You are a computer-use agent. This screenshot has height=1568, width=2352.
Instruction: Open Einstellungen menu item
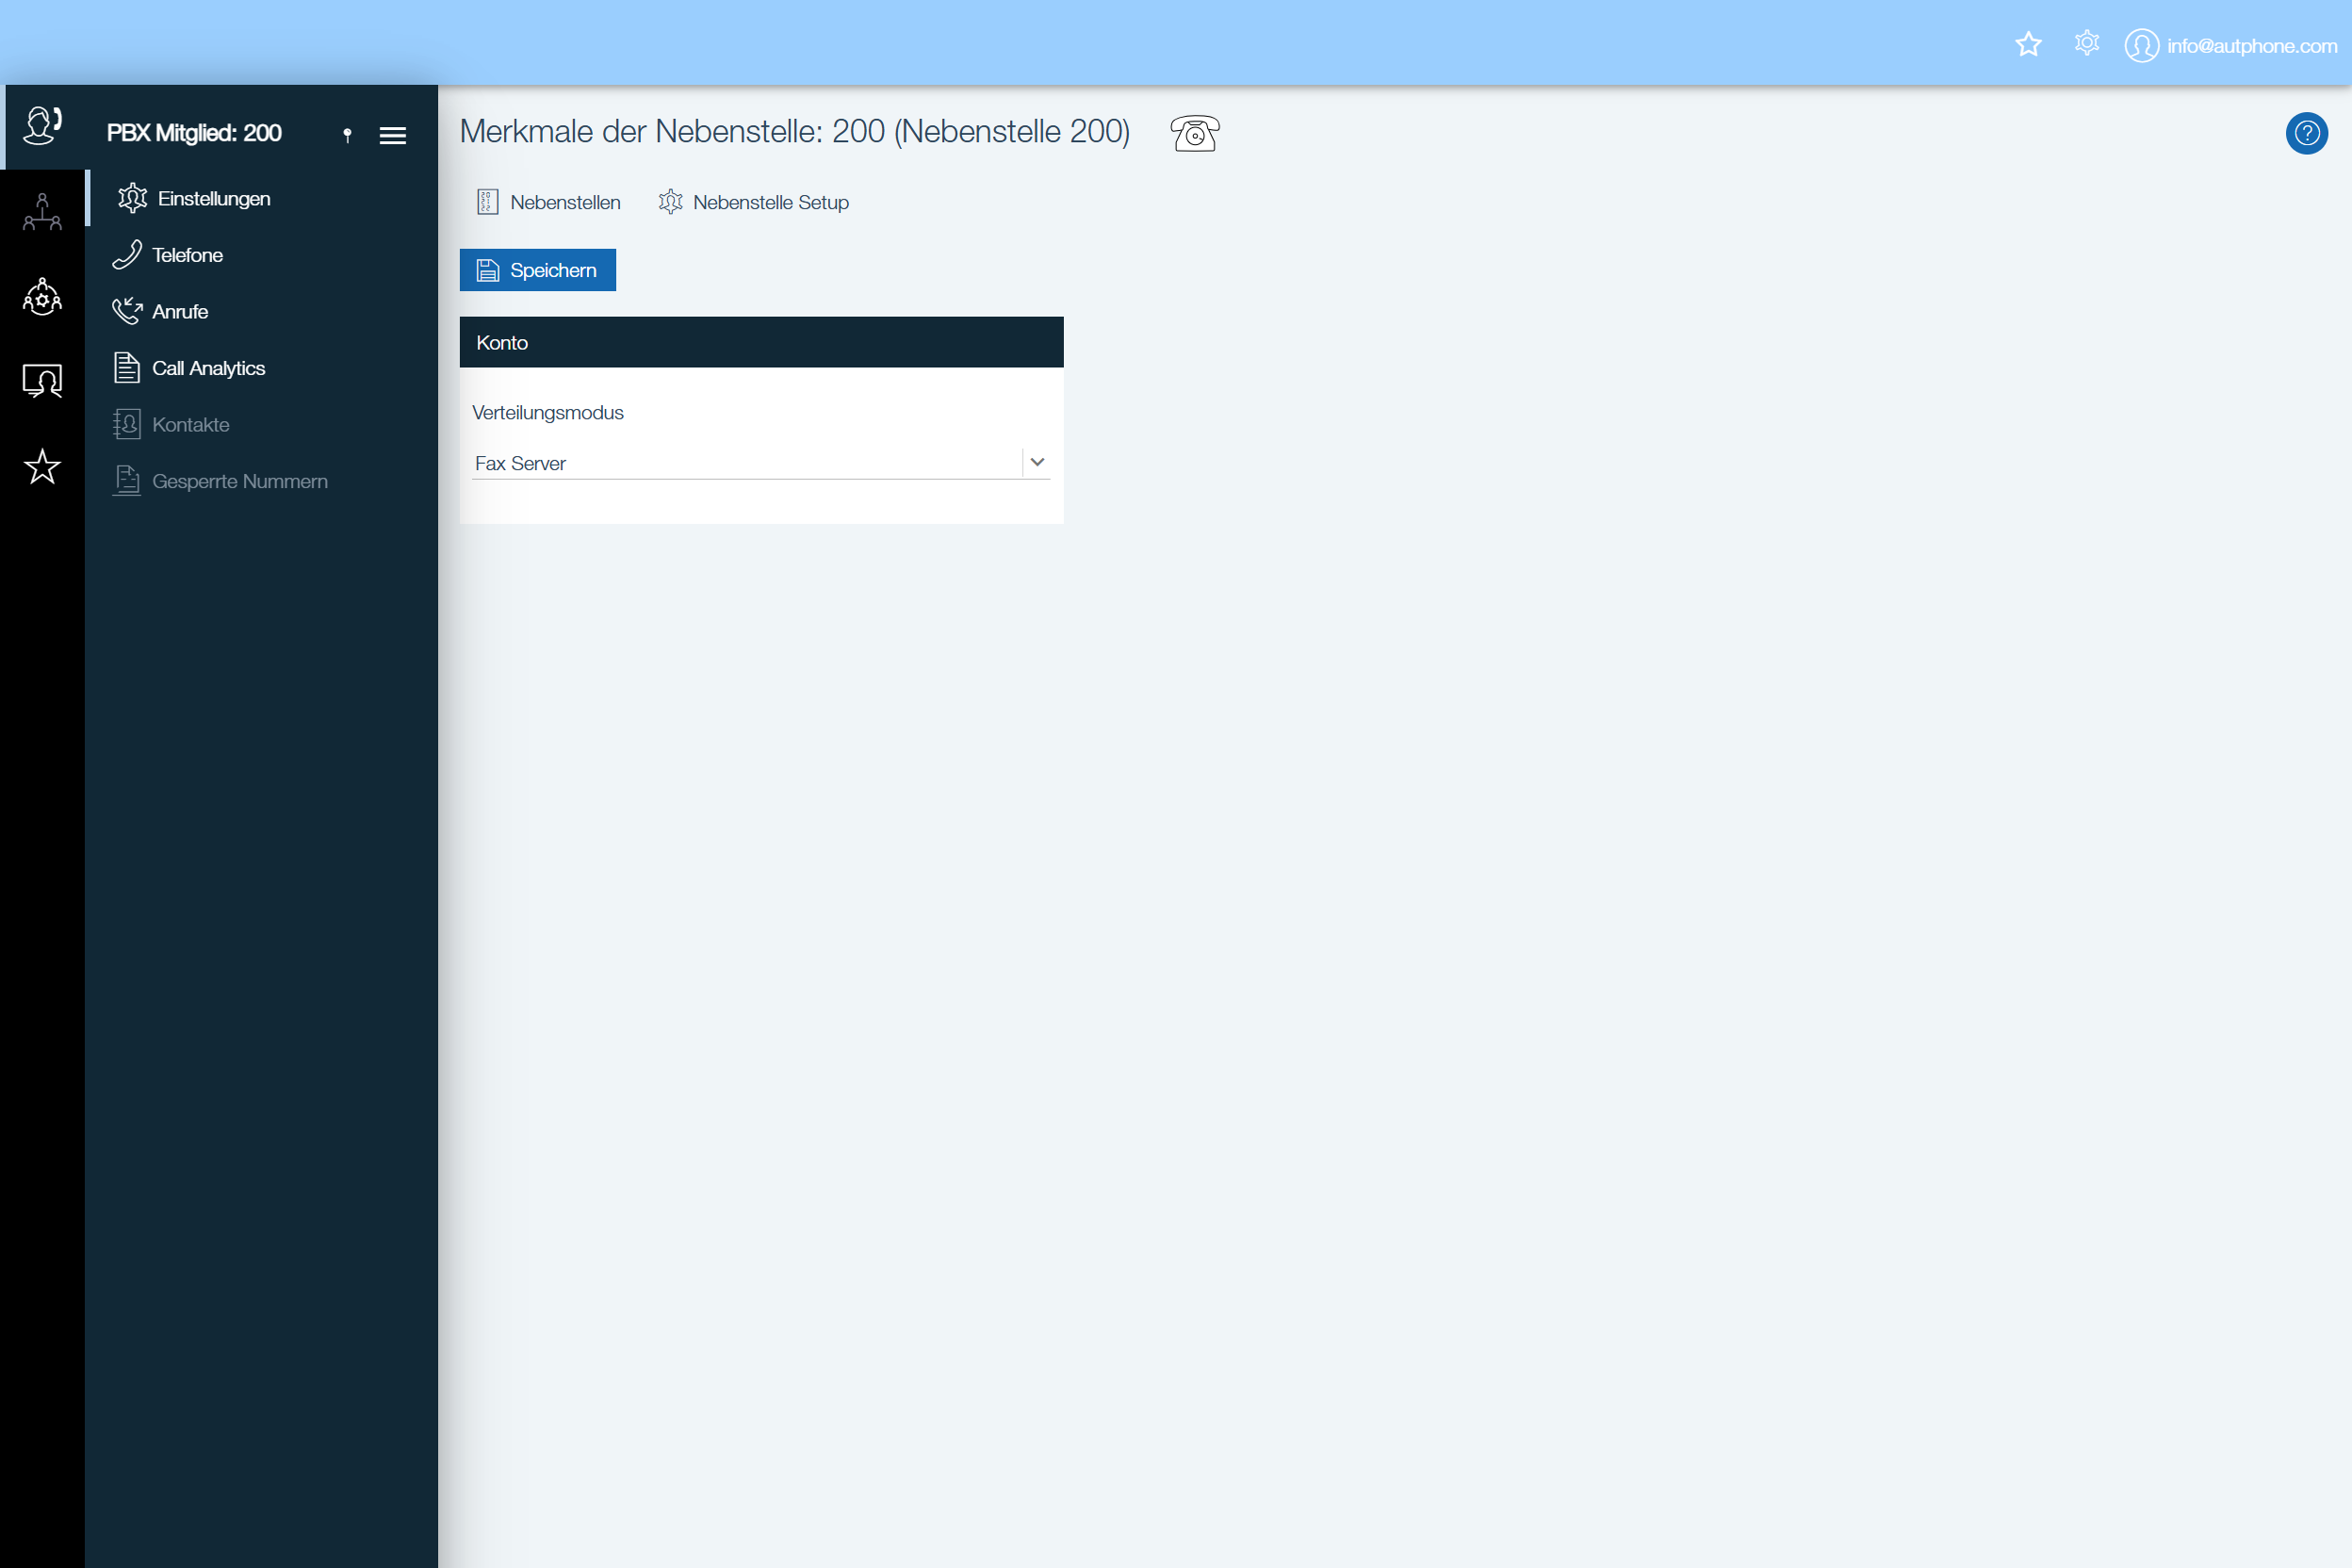click(x=213, y=198)
